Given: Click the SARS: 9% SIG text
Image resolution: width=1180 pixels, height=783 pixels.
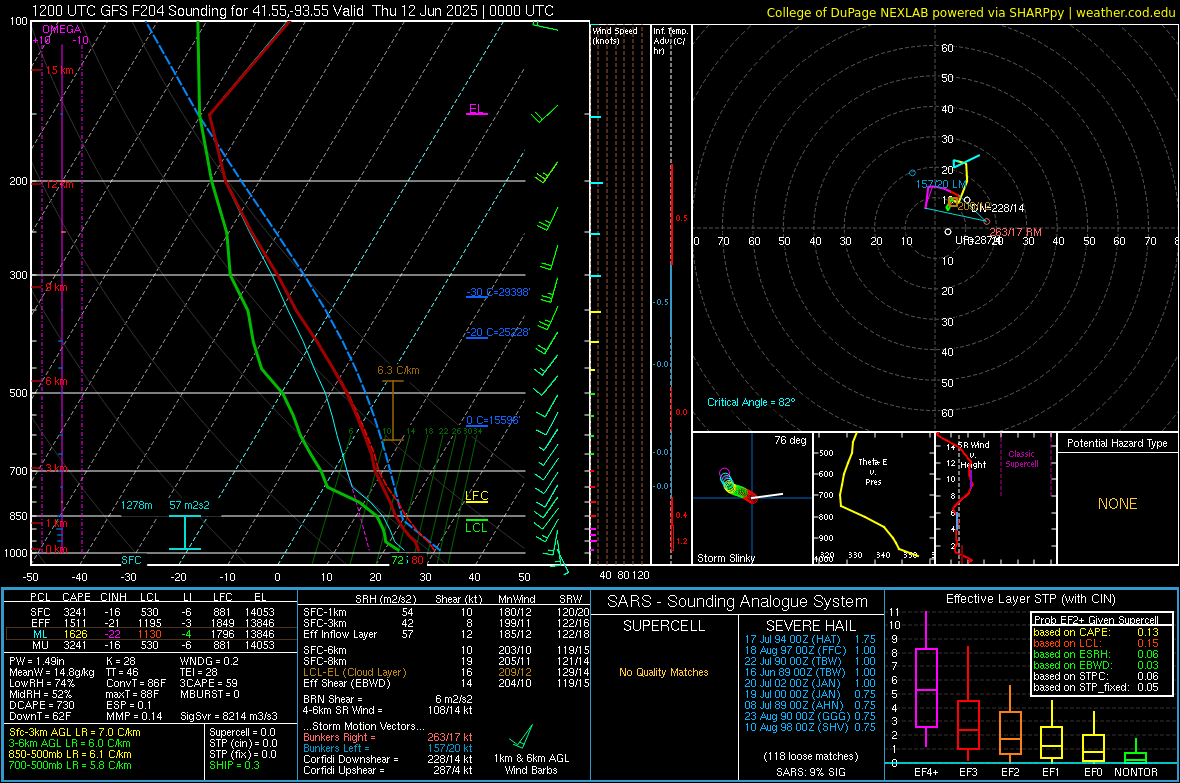Looking at the screenshot, I should pos(810,772).
